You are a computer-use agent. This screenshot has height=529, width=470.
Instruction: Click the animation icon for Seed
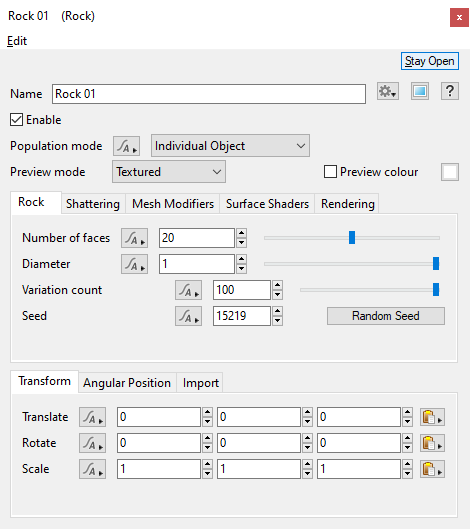coord(188,316)
